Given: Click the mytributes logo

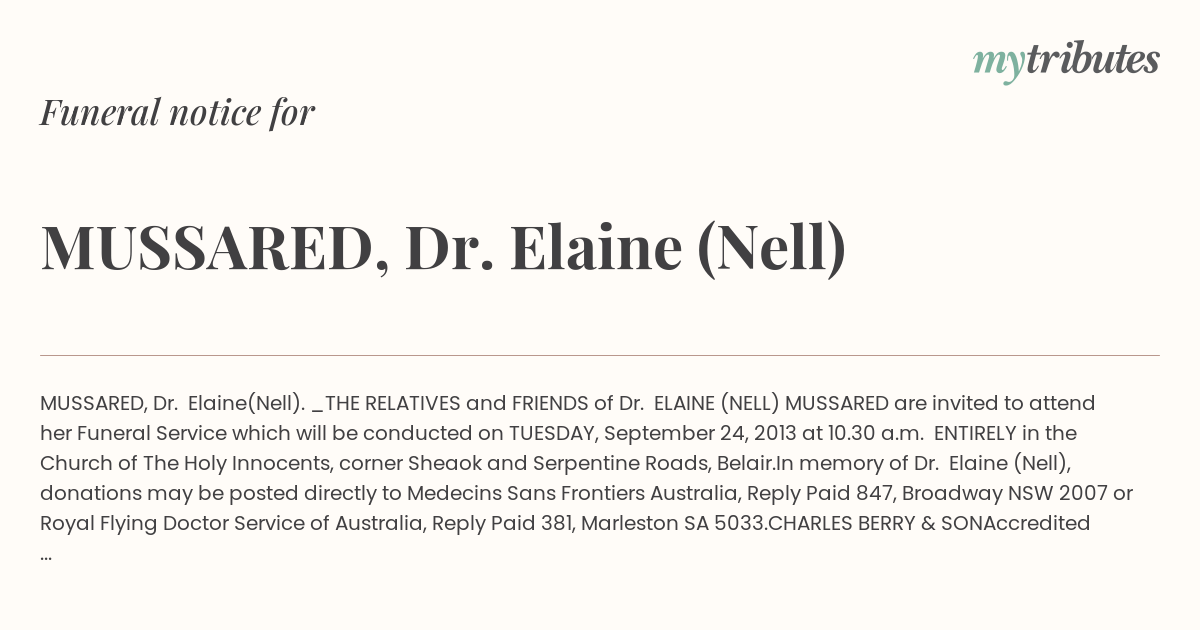Looking at the screenshot, I should click(x=1066, y=61).
